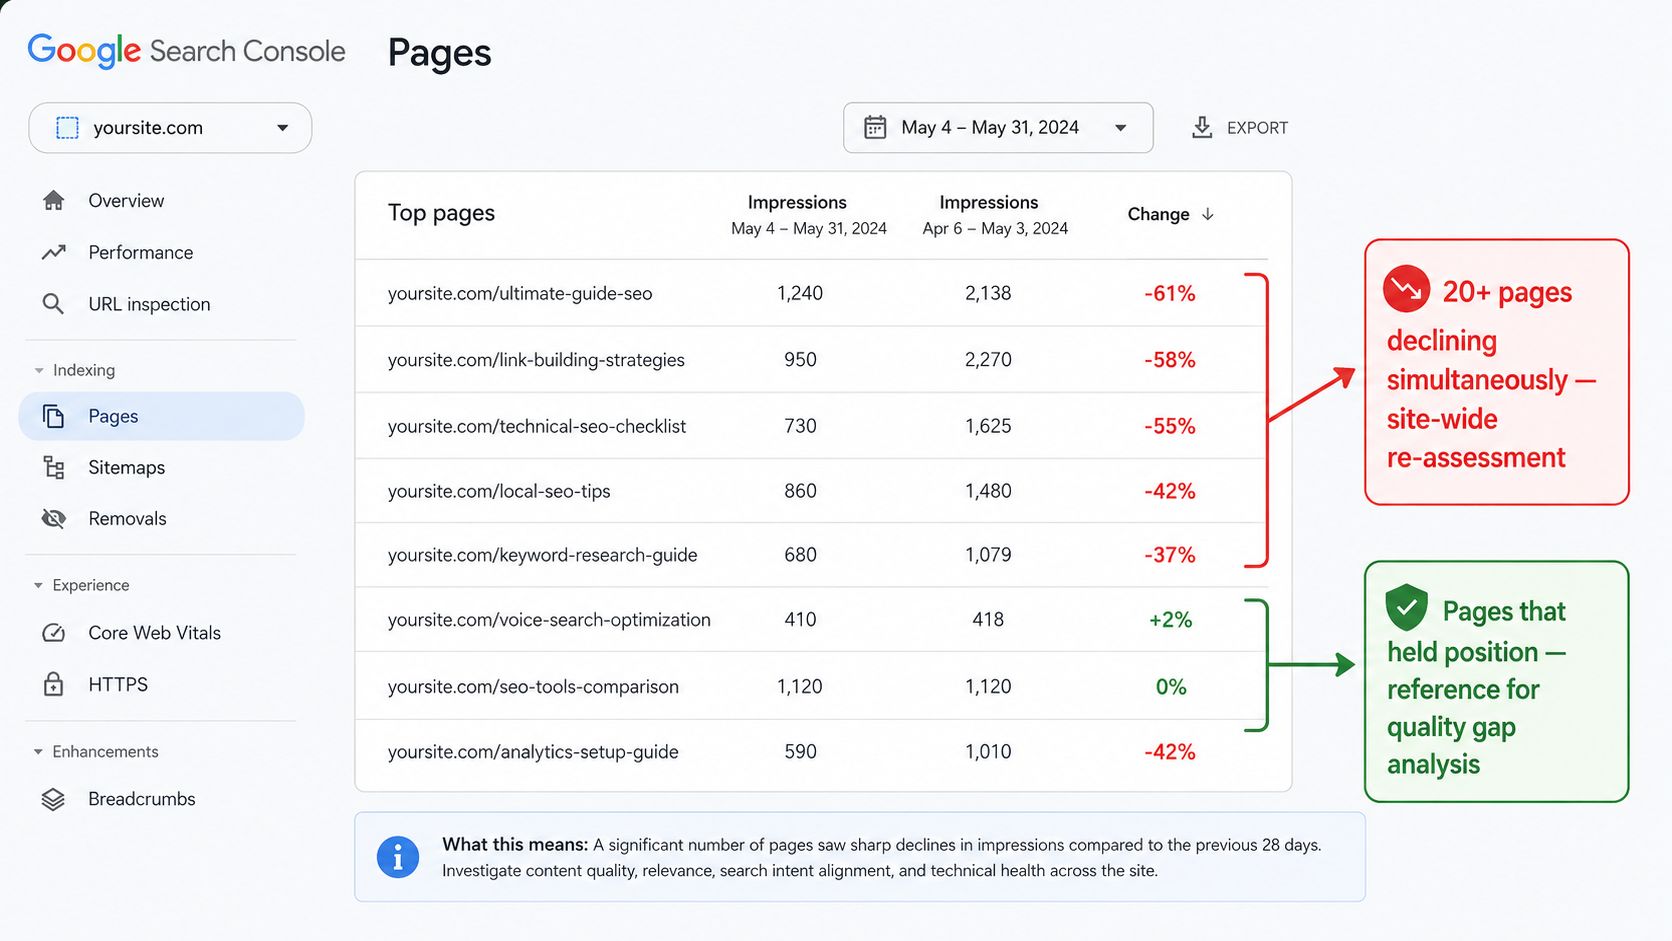Open yoursite.com/local-seo-tips row
This screenshot has height=941, width=1672.
(x=811, y=491)
